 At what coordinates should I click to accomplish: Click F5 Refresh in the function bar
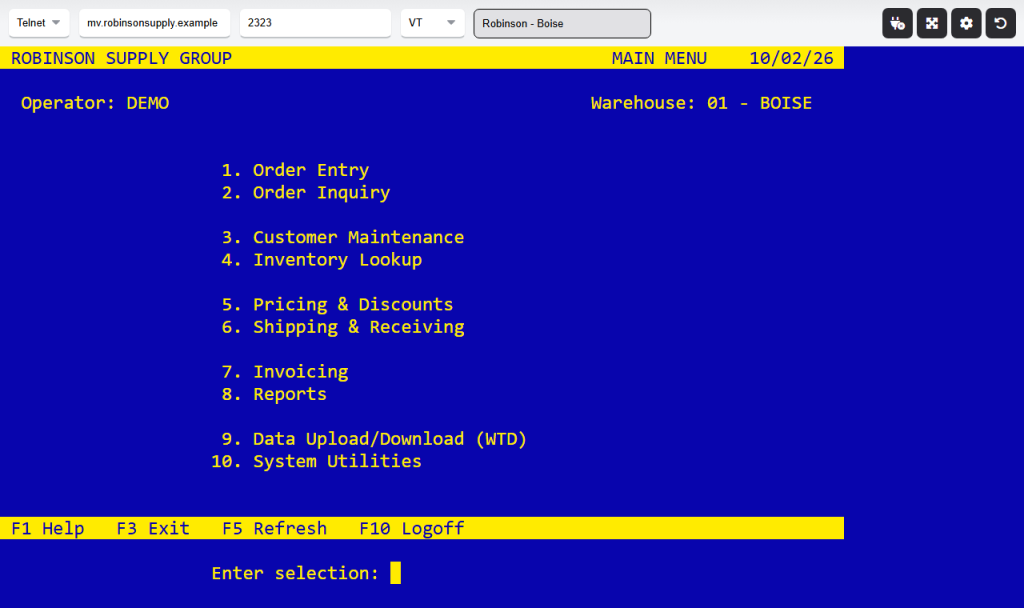[274, 528]
